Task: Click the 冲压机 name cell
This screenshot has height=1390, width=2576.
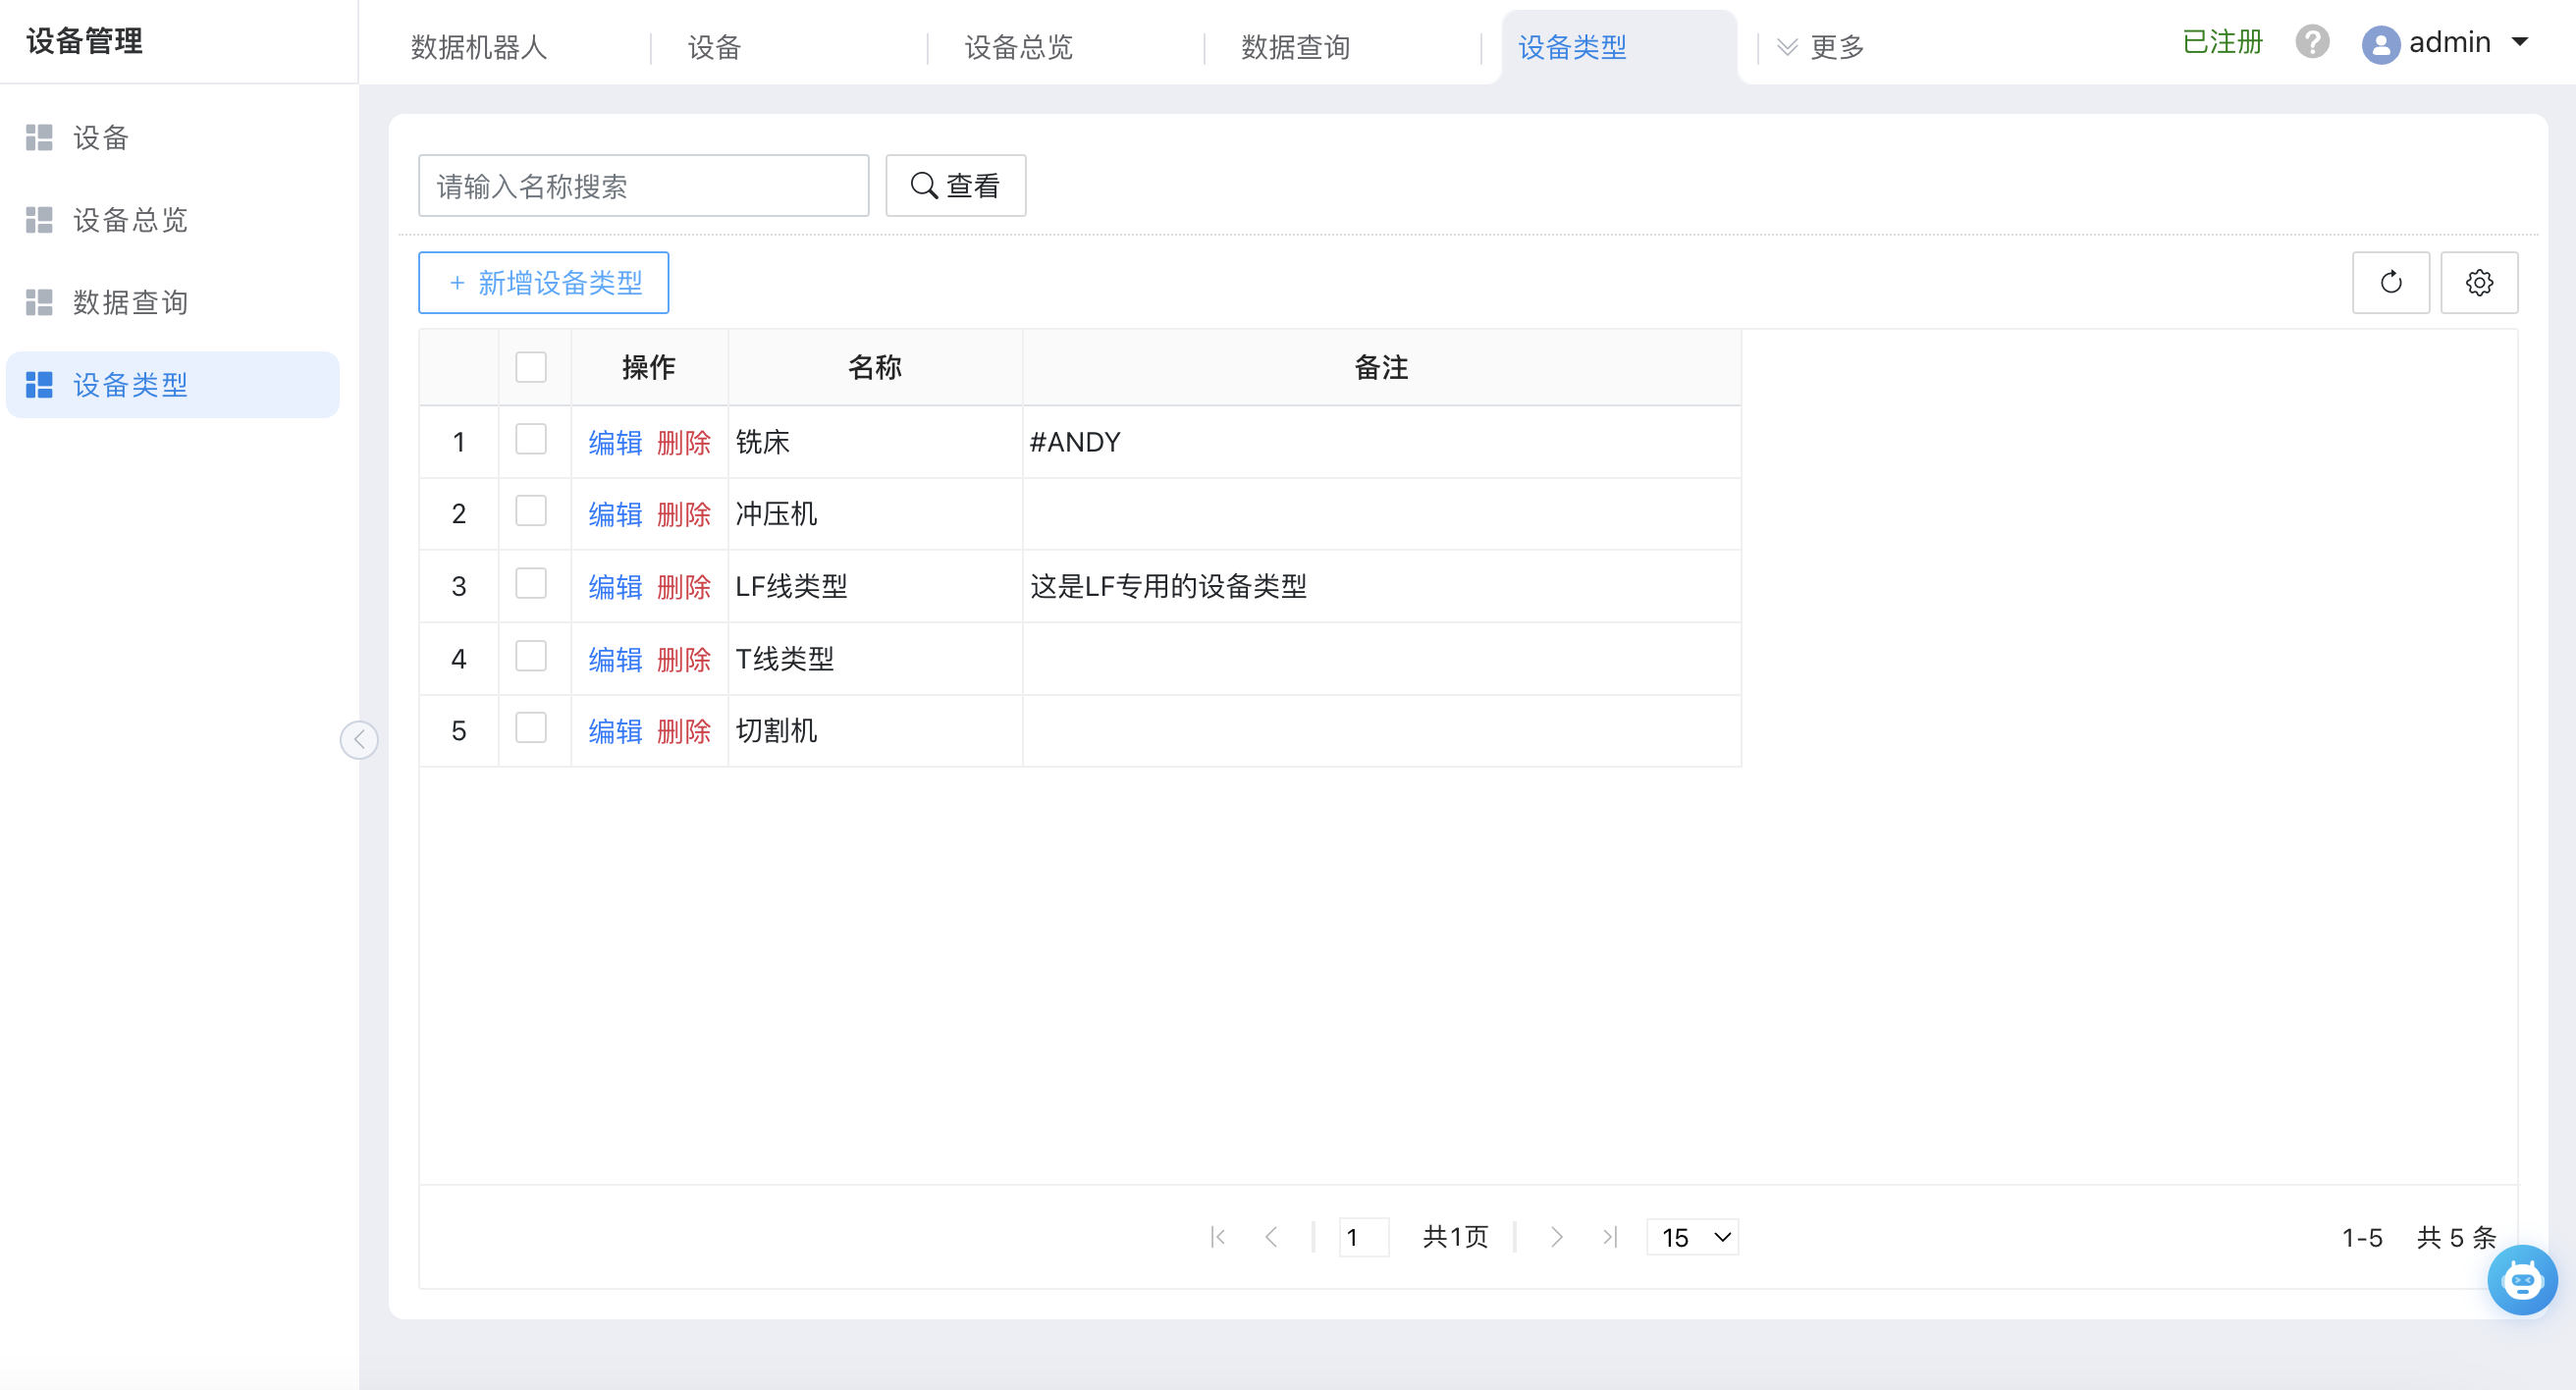Action: coord(874,514)
